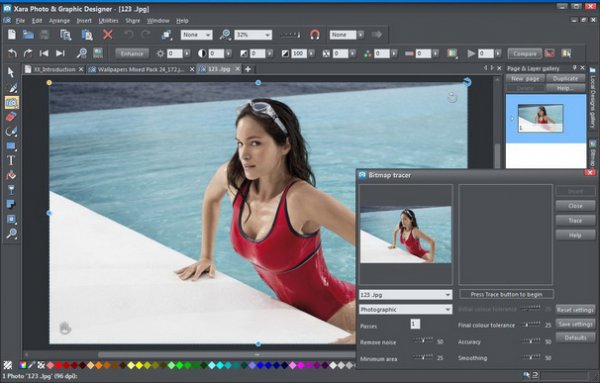Viewport: 600px width, 383px height.
Task: Select the Fill tool bucket icon
Action: [11, 175]
